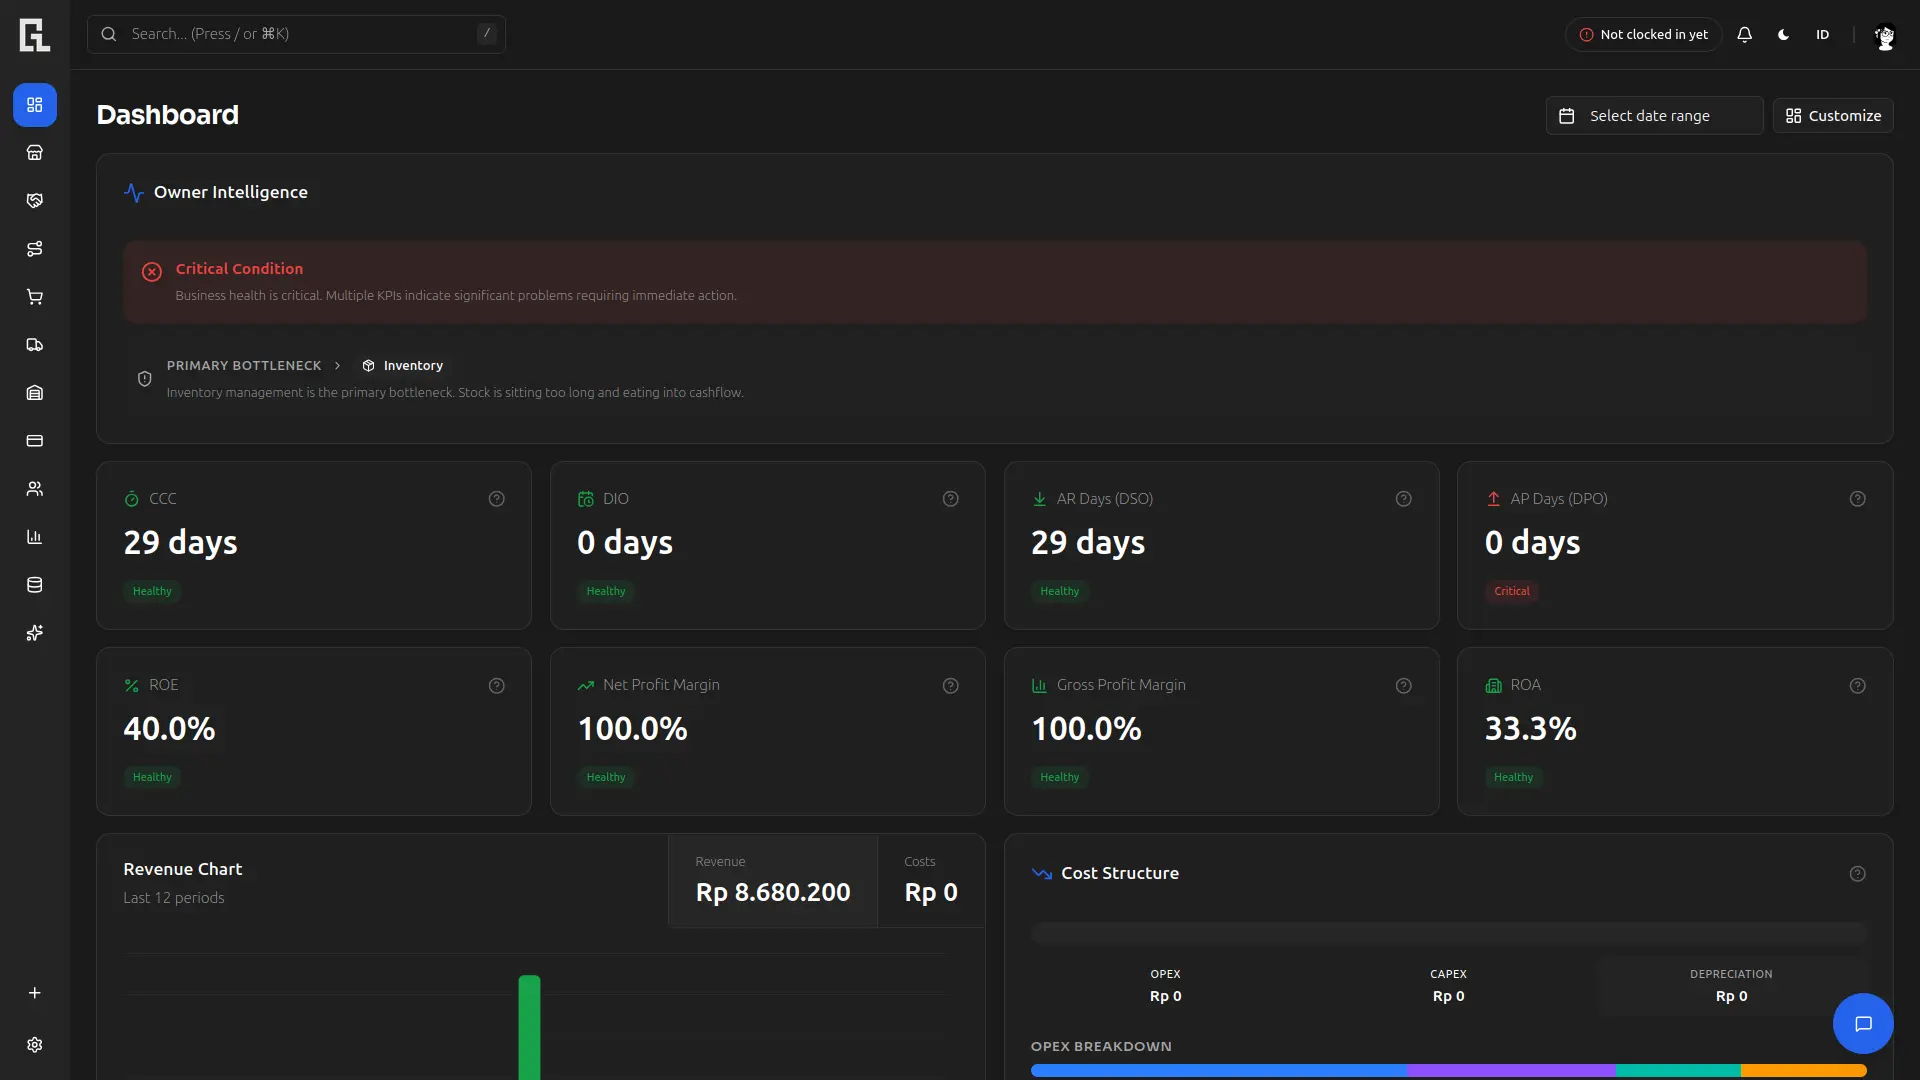1920x1080 pixels.
Task: Open the user profile avatar menu
Action: tap(1884, 36)
